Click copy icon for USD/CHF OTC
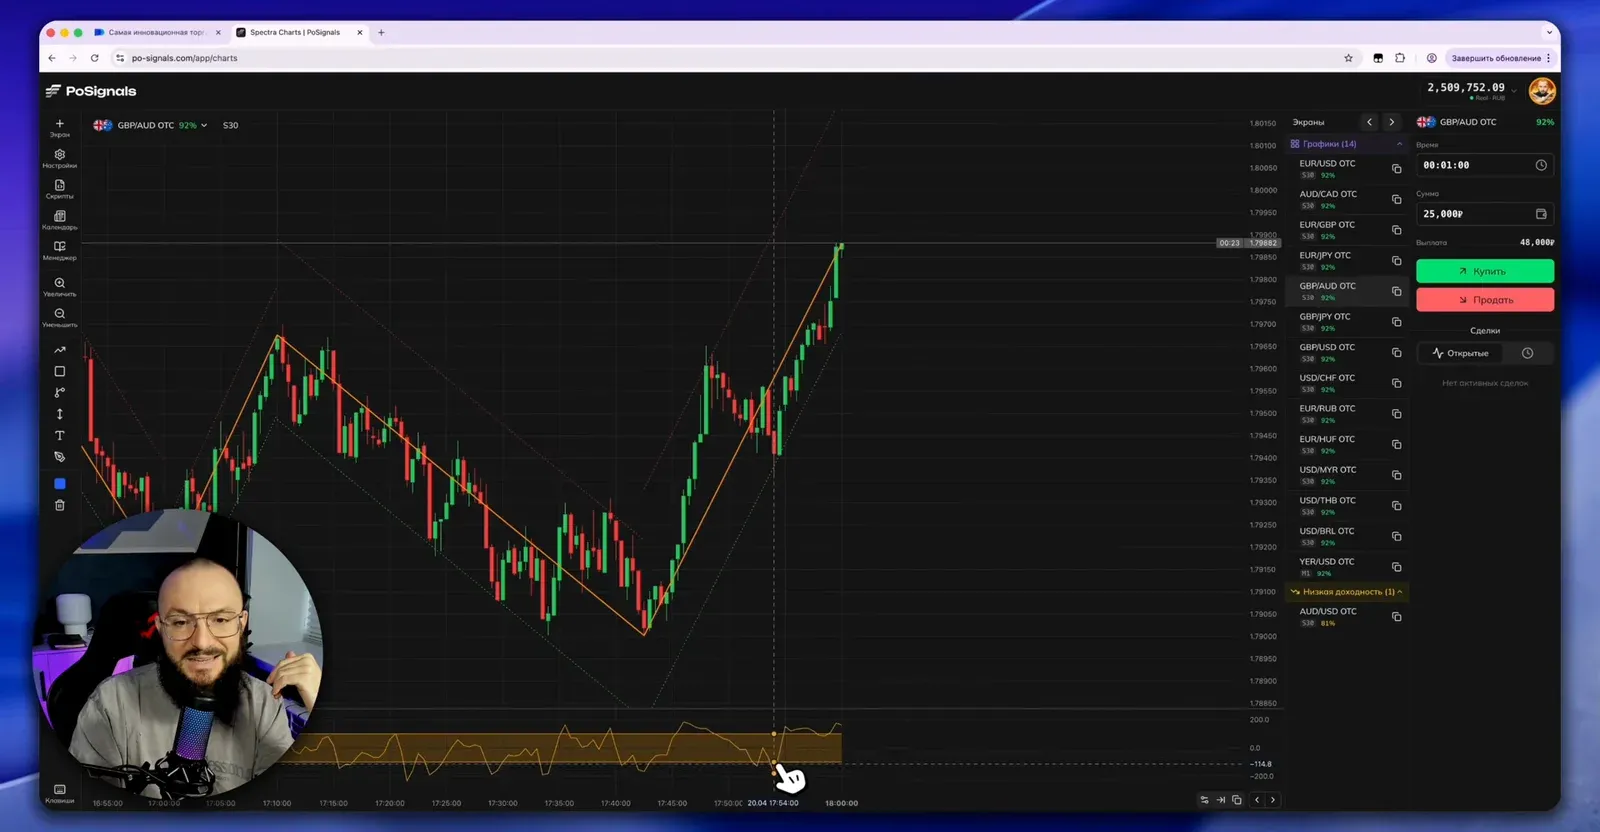1600x832 pixels. [x=1397, y=383]
